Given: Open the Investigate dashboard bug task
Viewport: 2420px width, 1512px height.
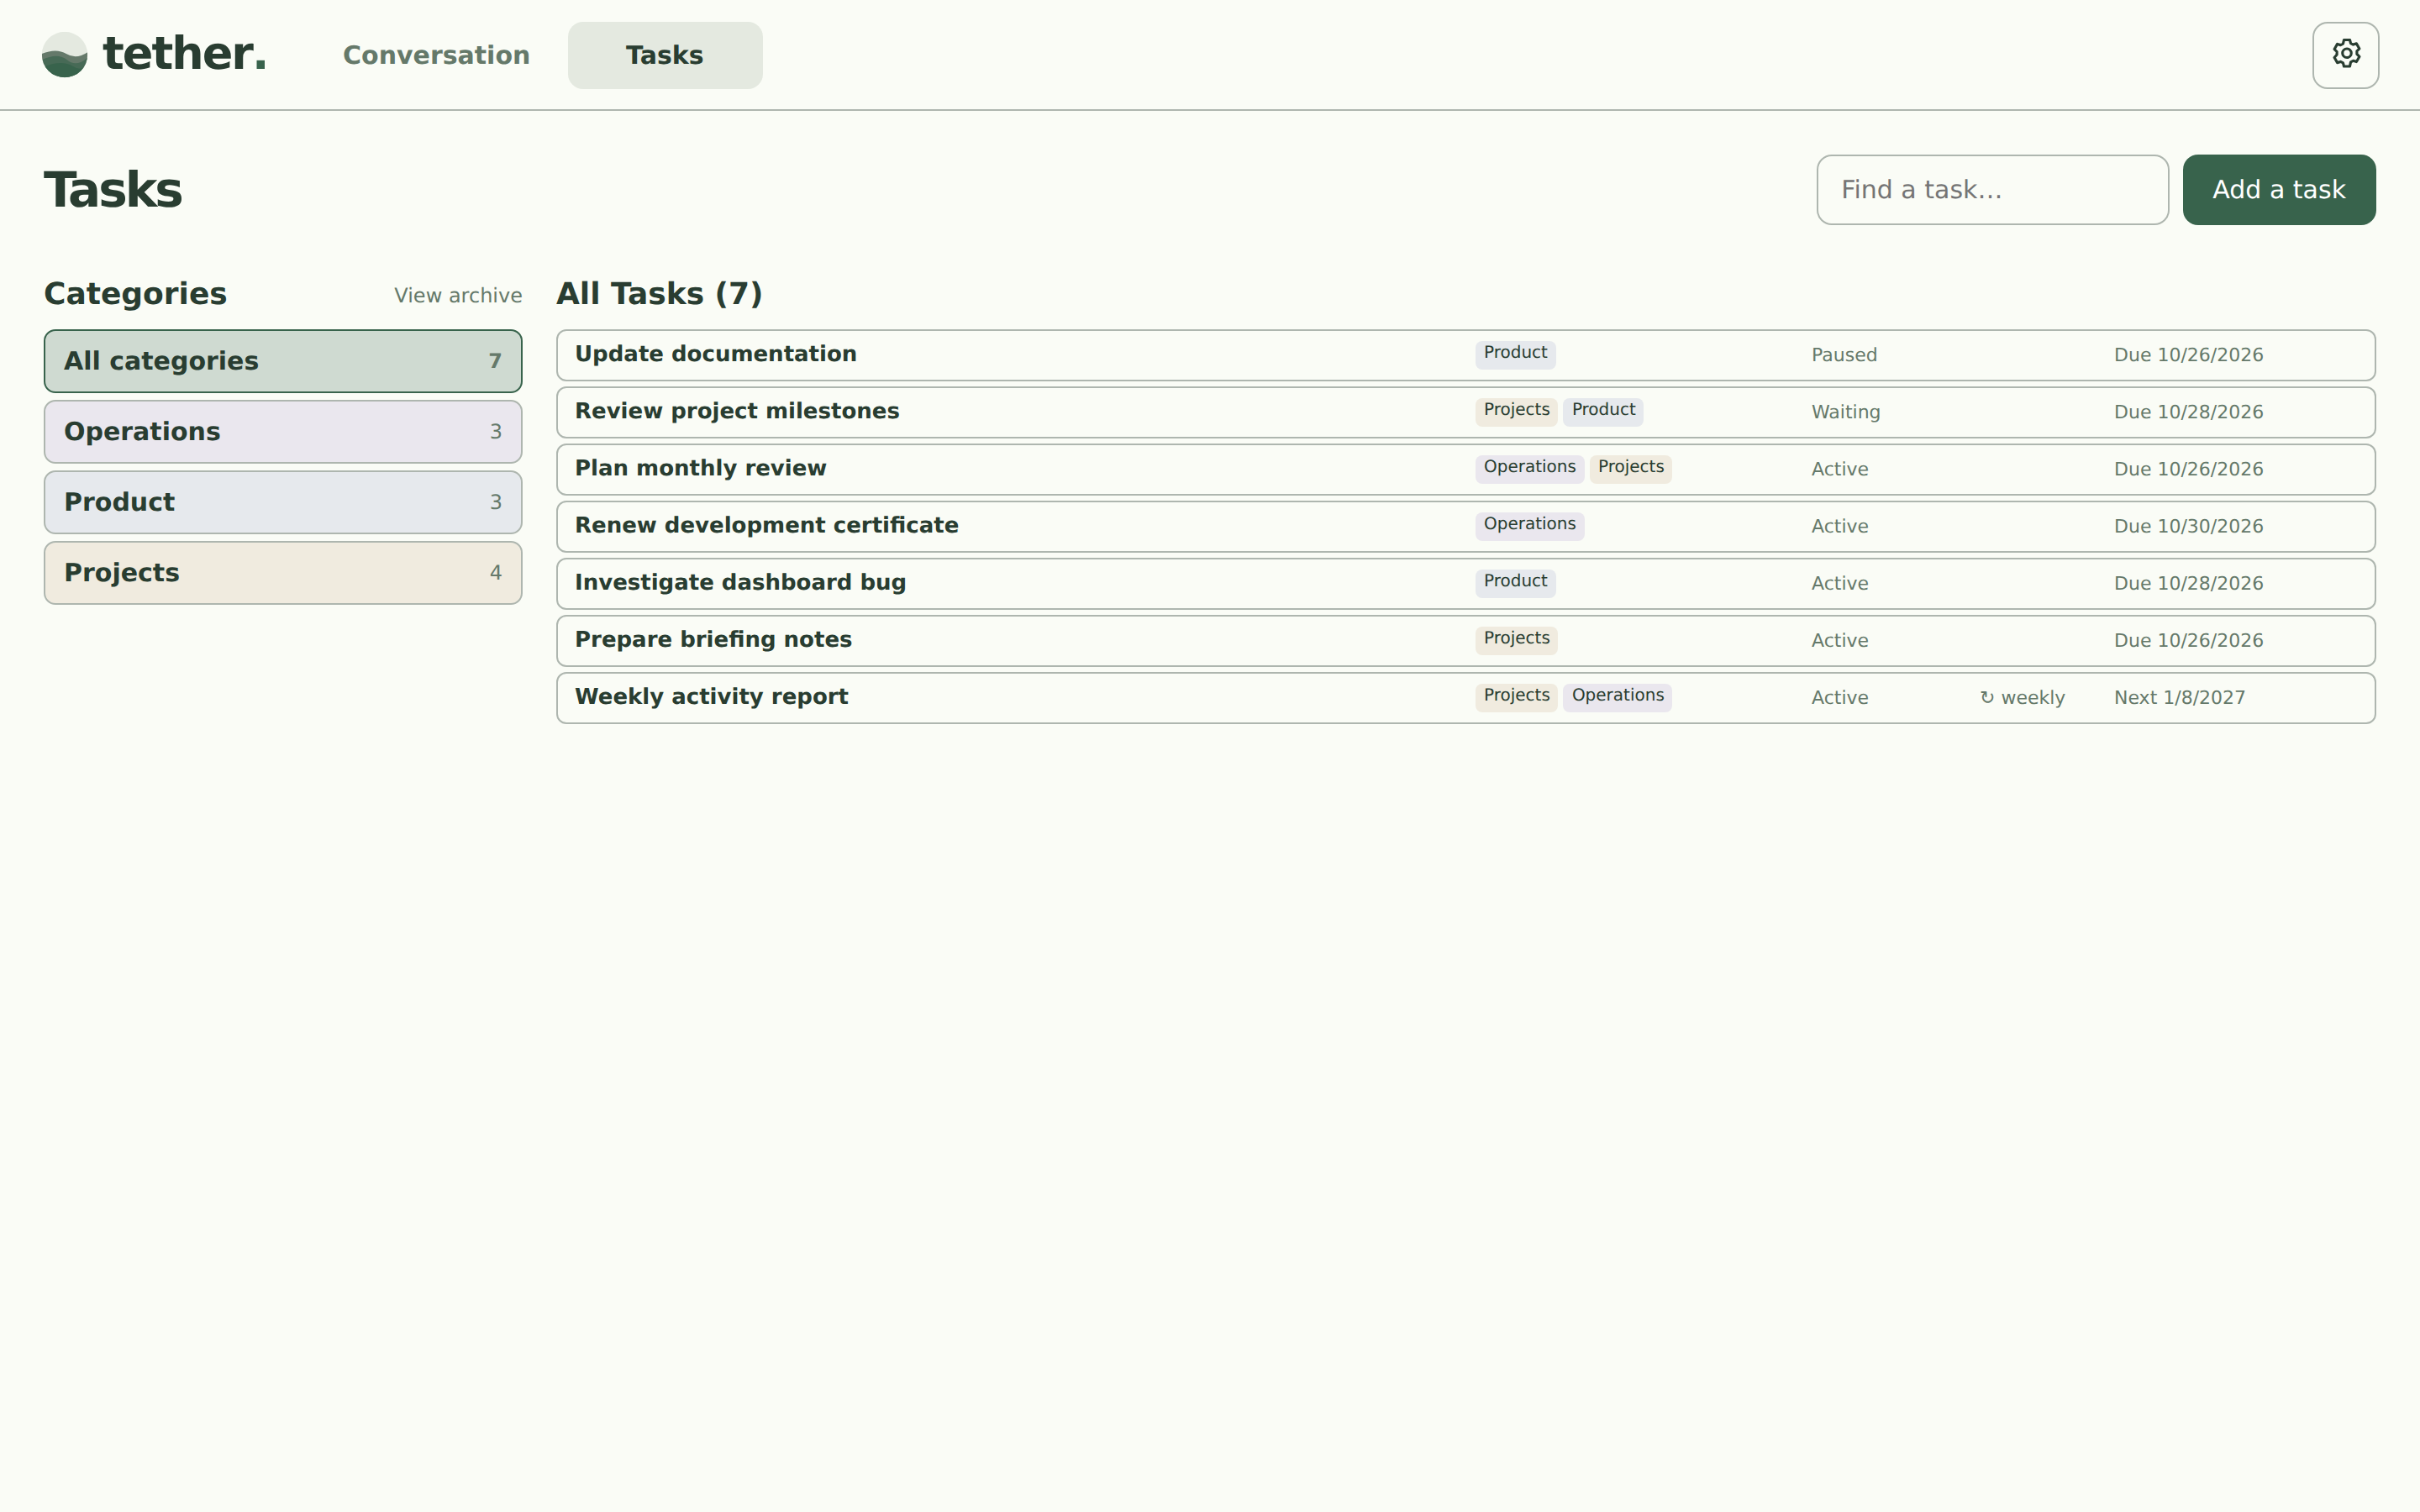Looking at the screenshot, I should (1466, 583).
